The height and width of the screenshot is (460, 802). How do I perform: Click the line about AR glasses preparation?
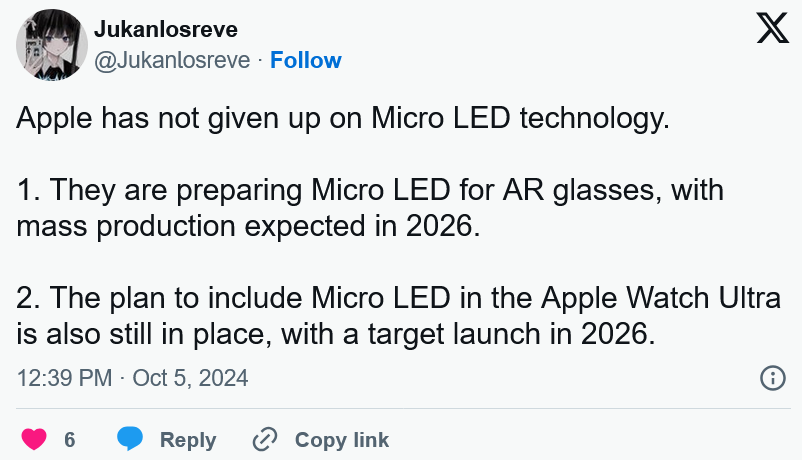coord(370,190)
